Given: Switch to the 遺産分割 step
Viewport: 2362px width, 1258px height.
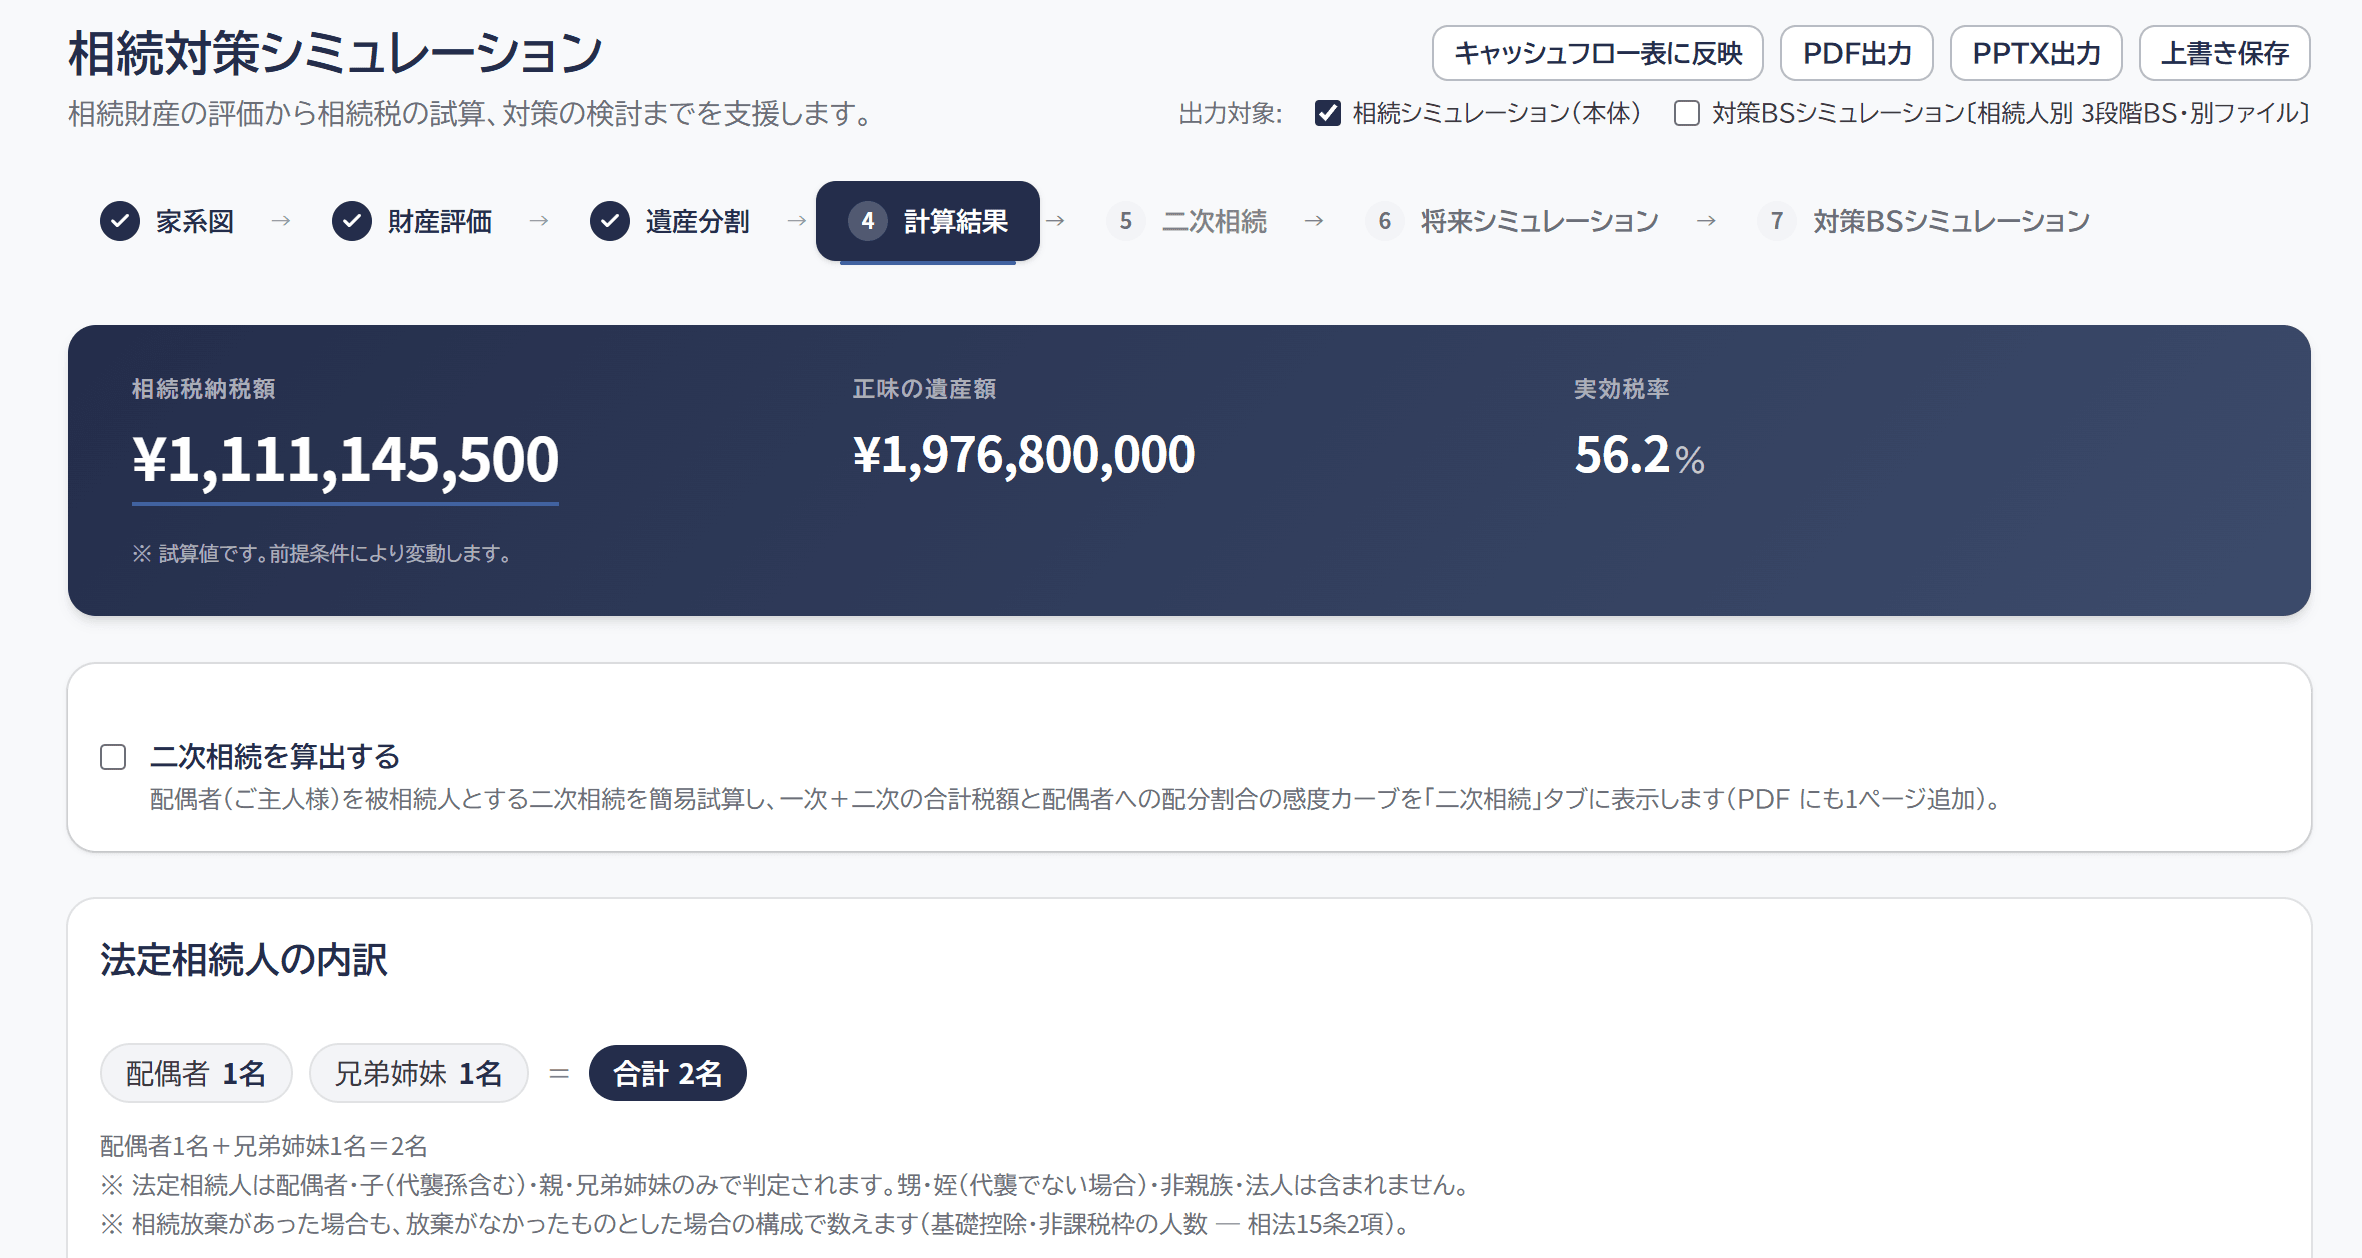Looking at the screenshot, I should click(670, 221).
